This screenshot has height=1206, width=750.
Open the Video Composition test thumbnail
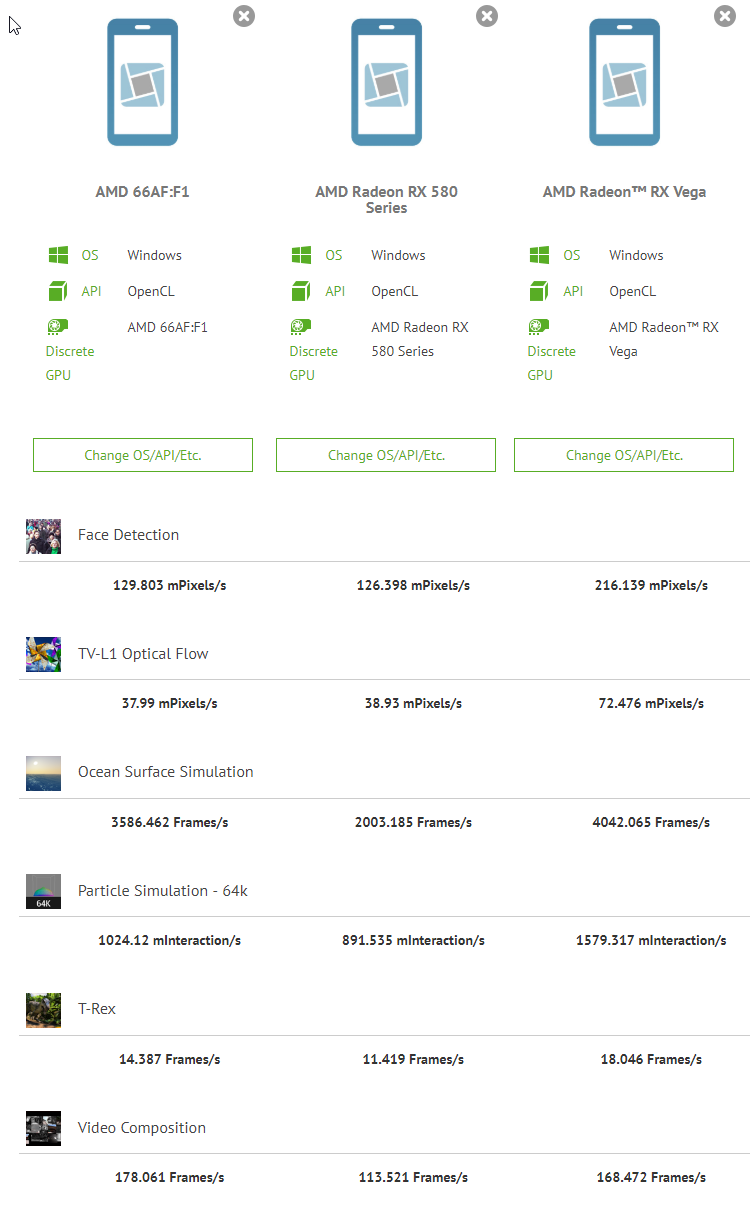click(43, 1128)
